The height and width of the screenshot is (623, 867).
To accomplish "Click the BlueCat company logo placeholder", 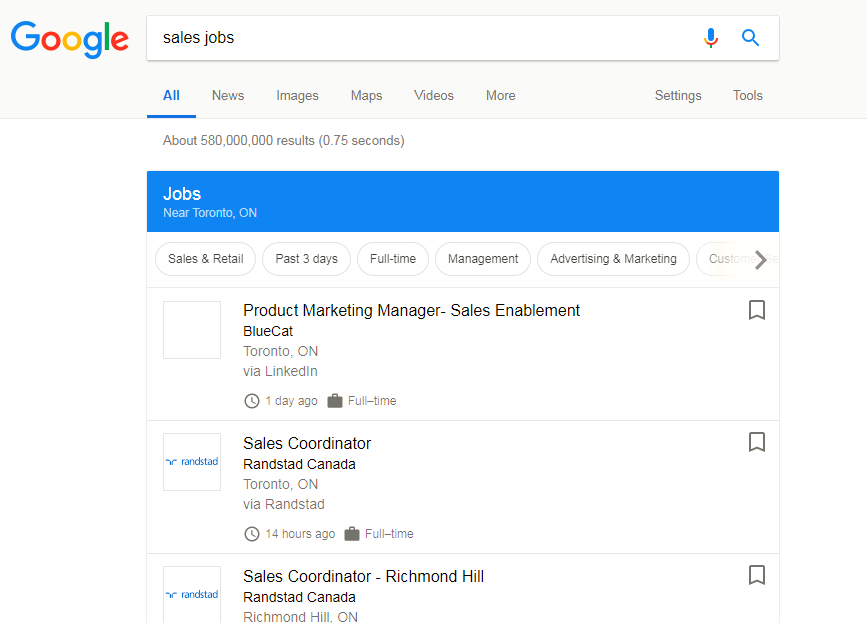I will [x=192, y=330].
